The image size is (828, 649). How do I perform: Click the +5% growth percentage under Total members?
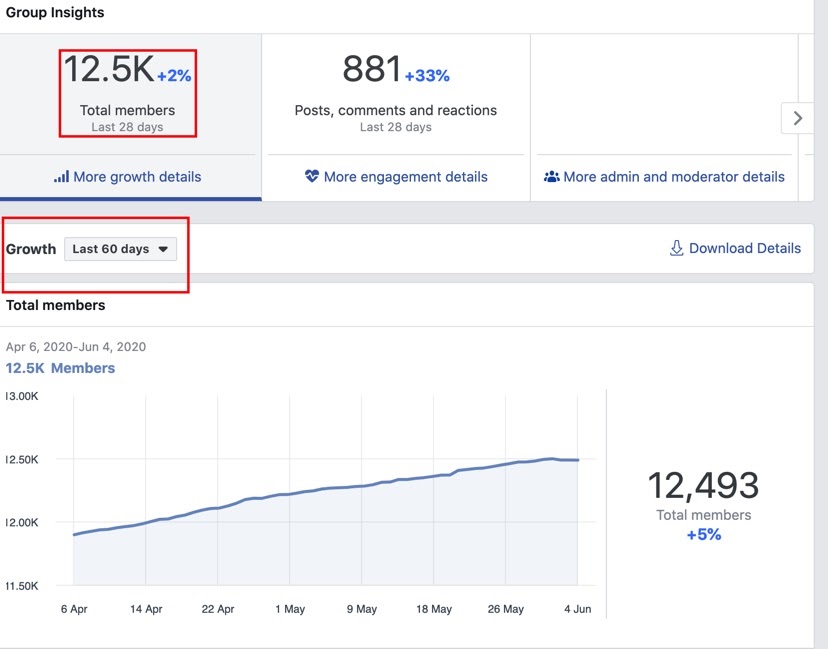[703, 535]
